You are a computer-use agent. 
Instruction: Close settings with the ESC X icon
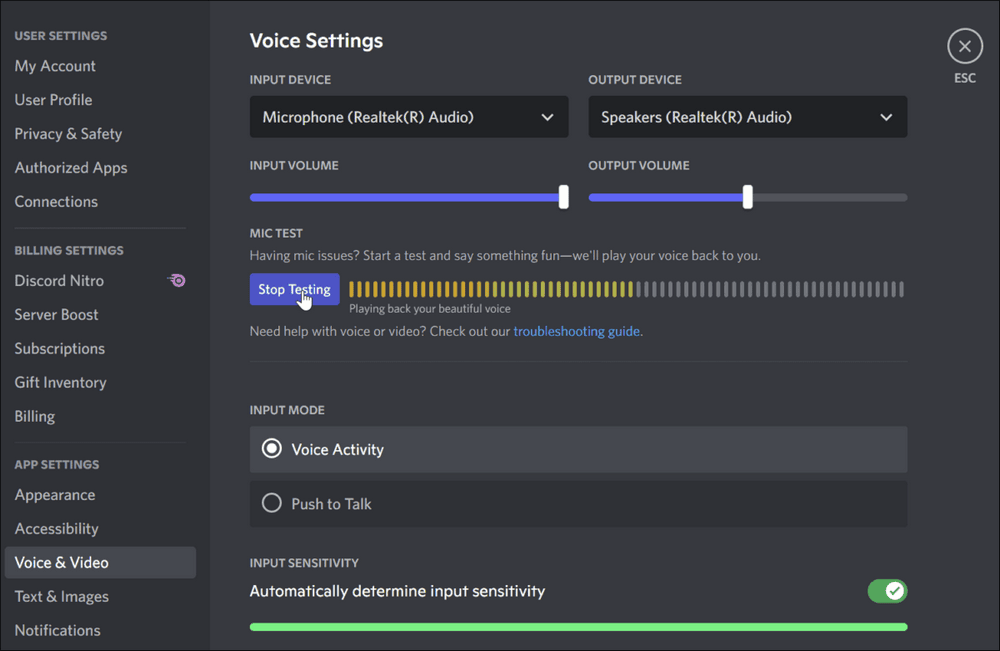click(x=964, y=46)
